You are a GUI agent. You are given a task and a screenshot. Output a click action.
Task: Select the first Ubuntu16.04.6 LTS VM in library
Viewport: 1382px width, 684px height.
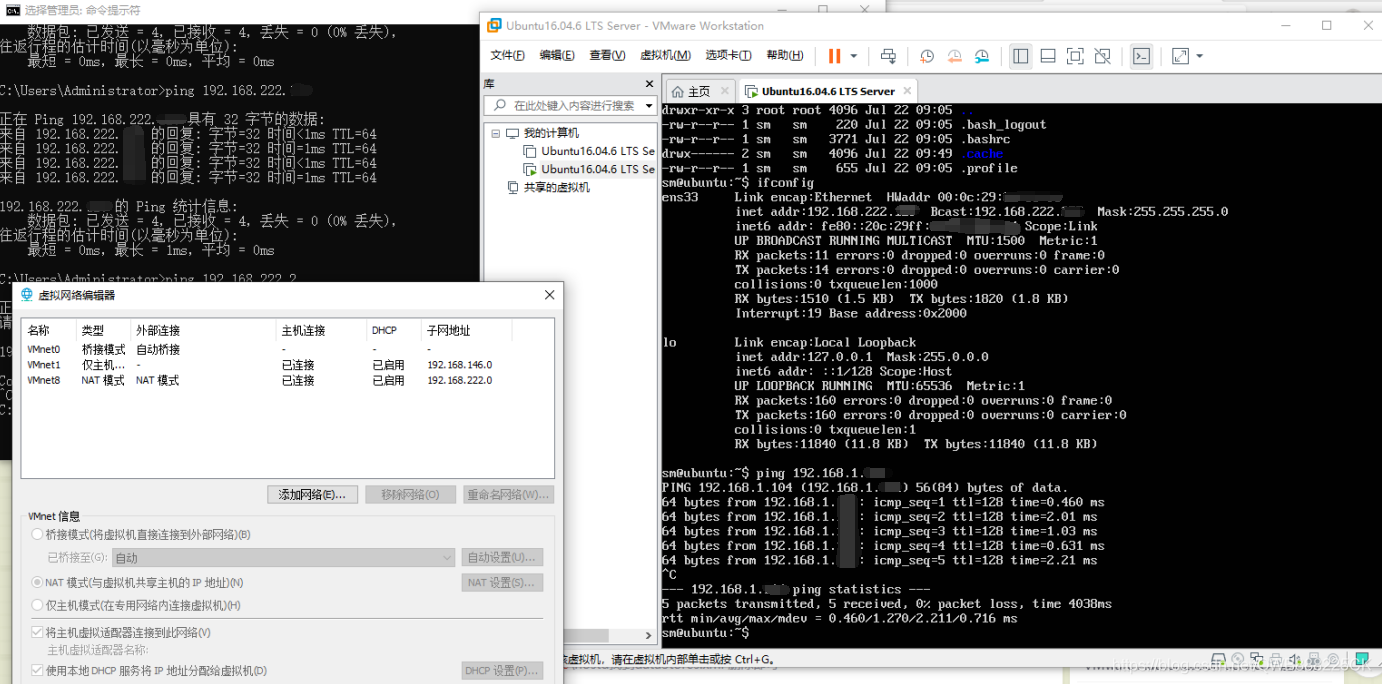(598, 151)
